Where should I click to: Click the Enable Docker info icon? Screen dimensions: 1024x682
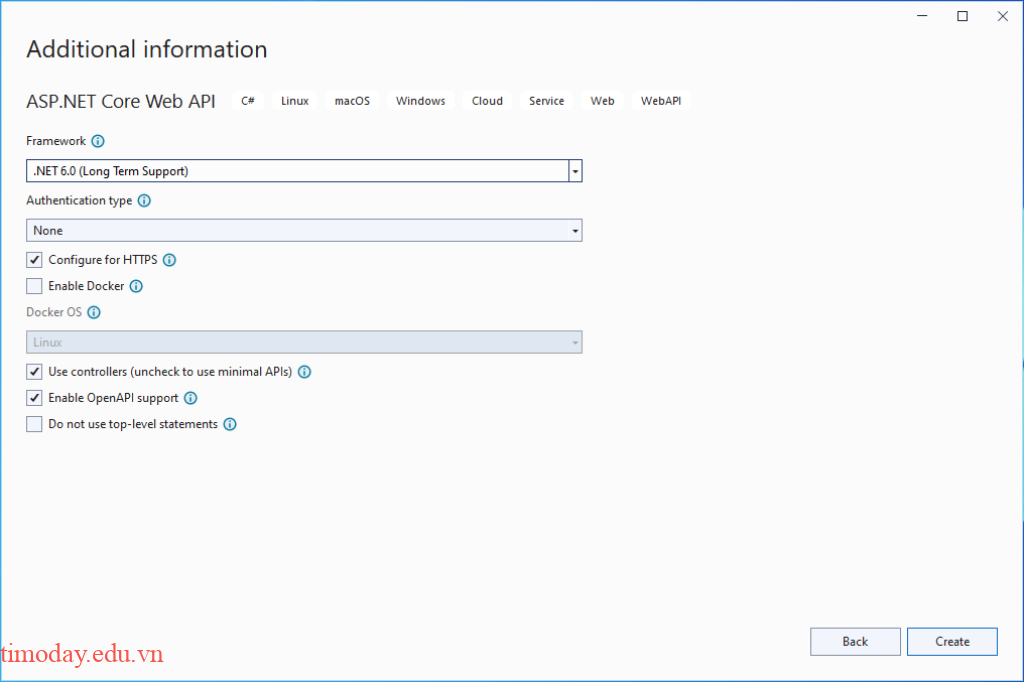point(138,286)
